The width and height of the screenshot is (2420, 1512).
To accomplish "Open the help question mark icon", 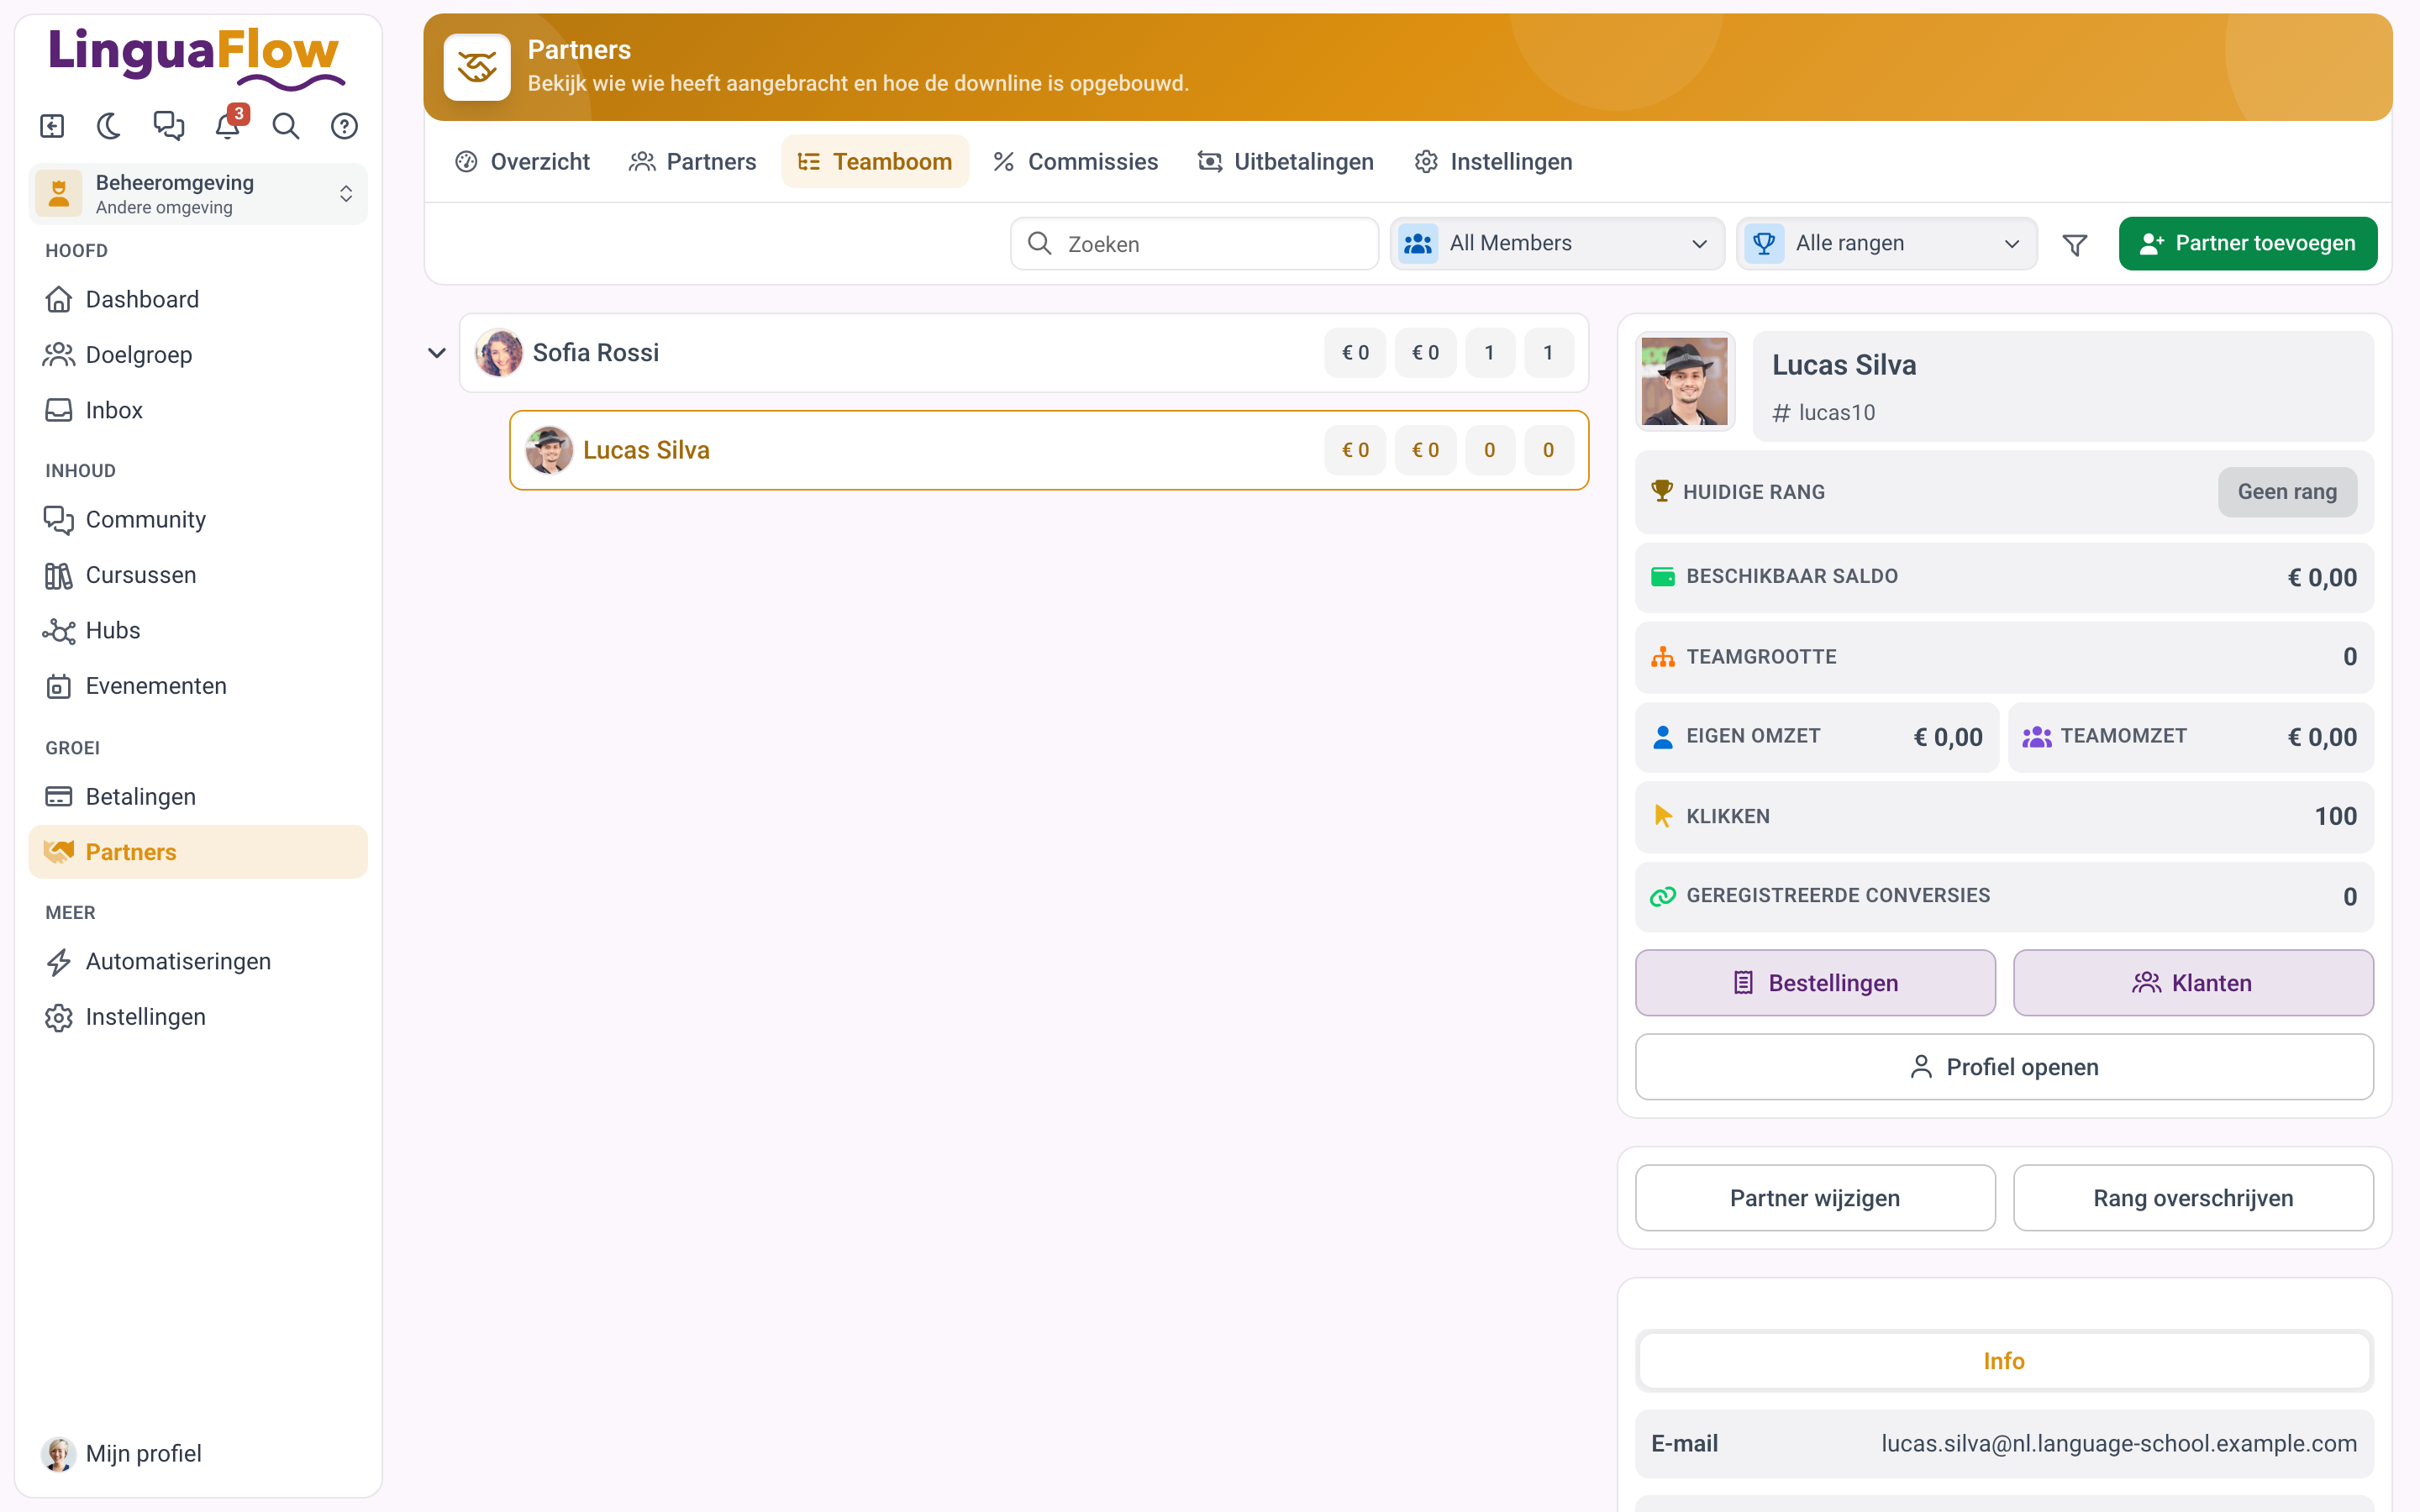I will (344, 126).
